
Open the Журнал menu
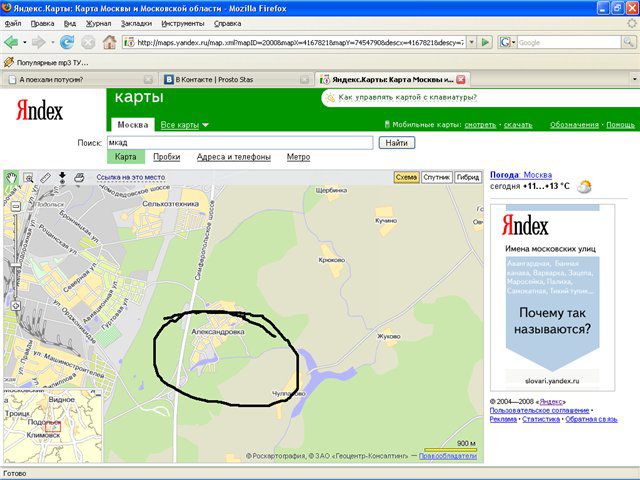click(x=98, y=24)
